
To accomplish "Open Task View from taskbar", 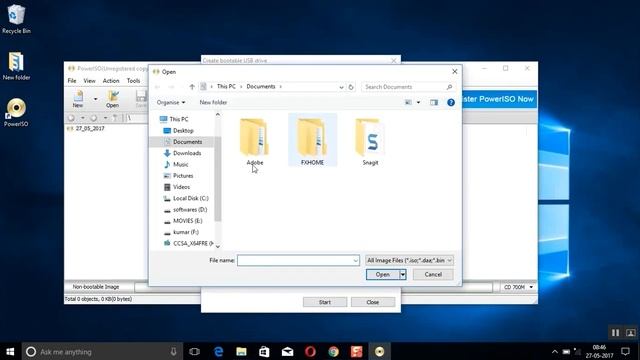I will 195,351.
